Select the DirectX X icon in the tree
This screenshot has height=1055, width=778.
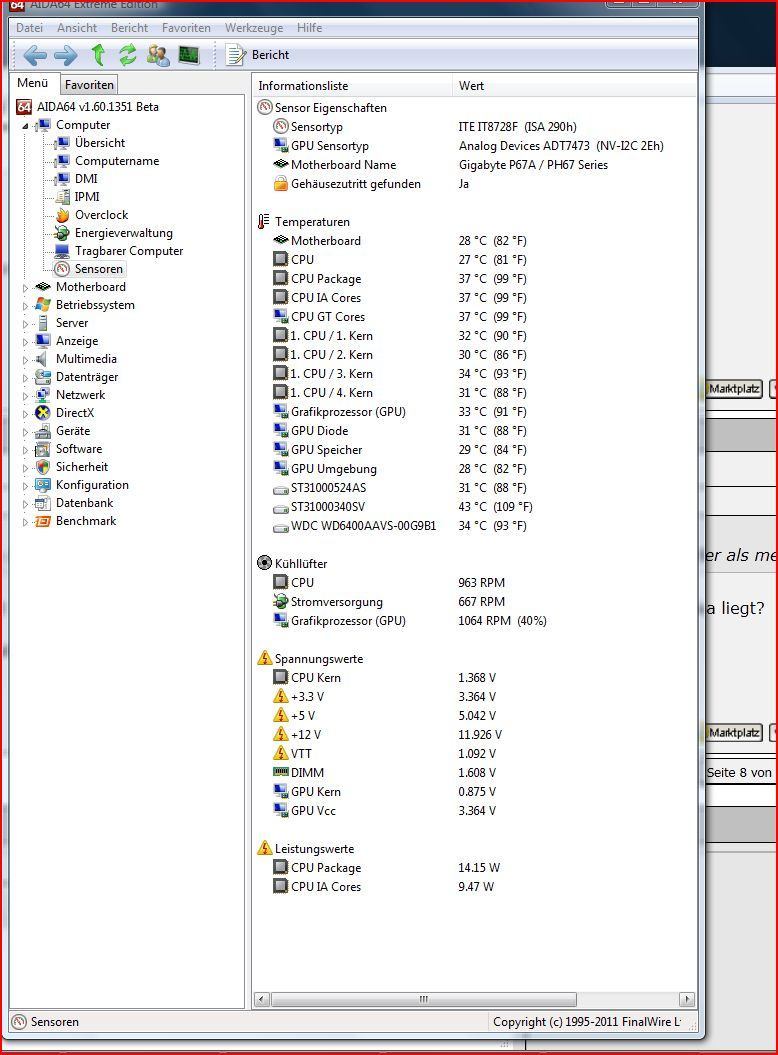(x=43, y=412)
